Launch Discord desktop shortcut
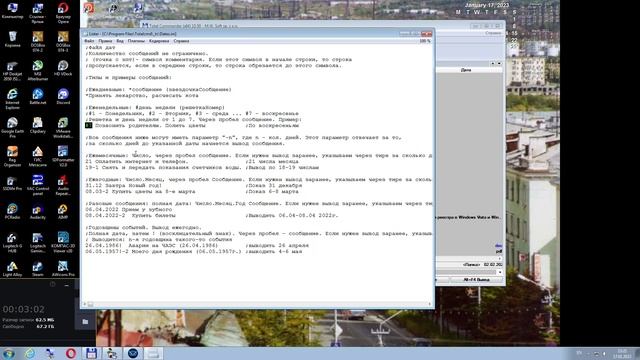This screenshot has width=640, height=360. click(x=63, y=97)
